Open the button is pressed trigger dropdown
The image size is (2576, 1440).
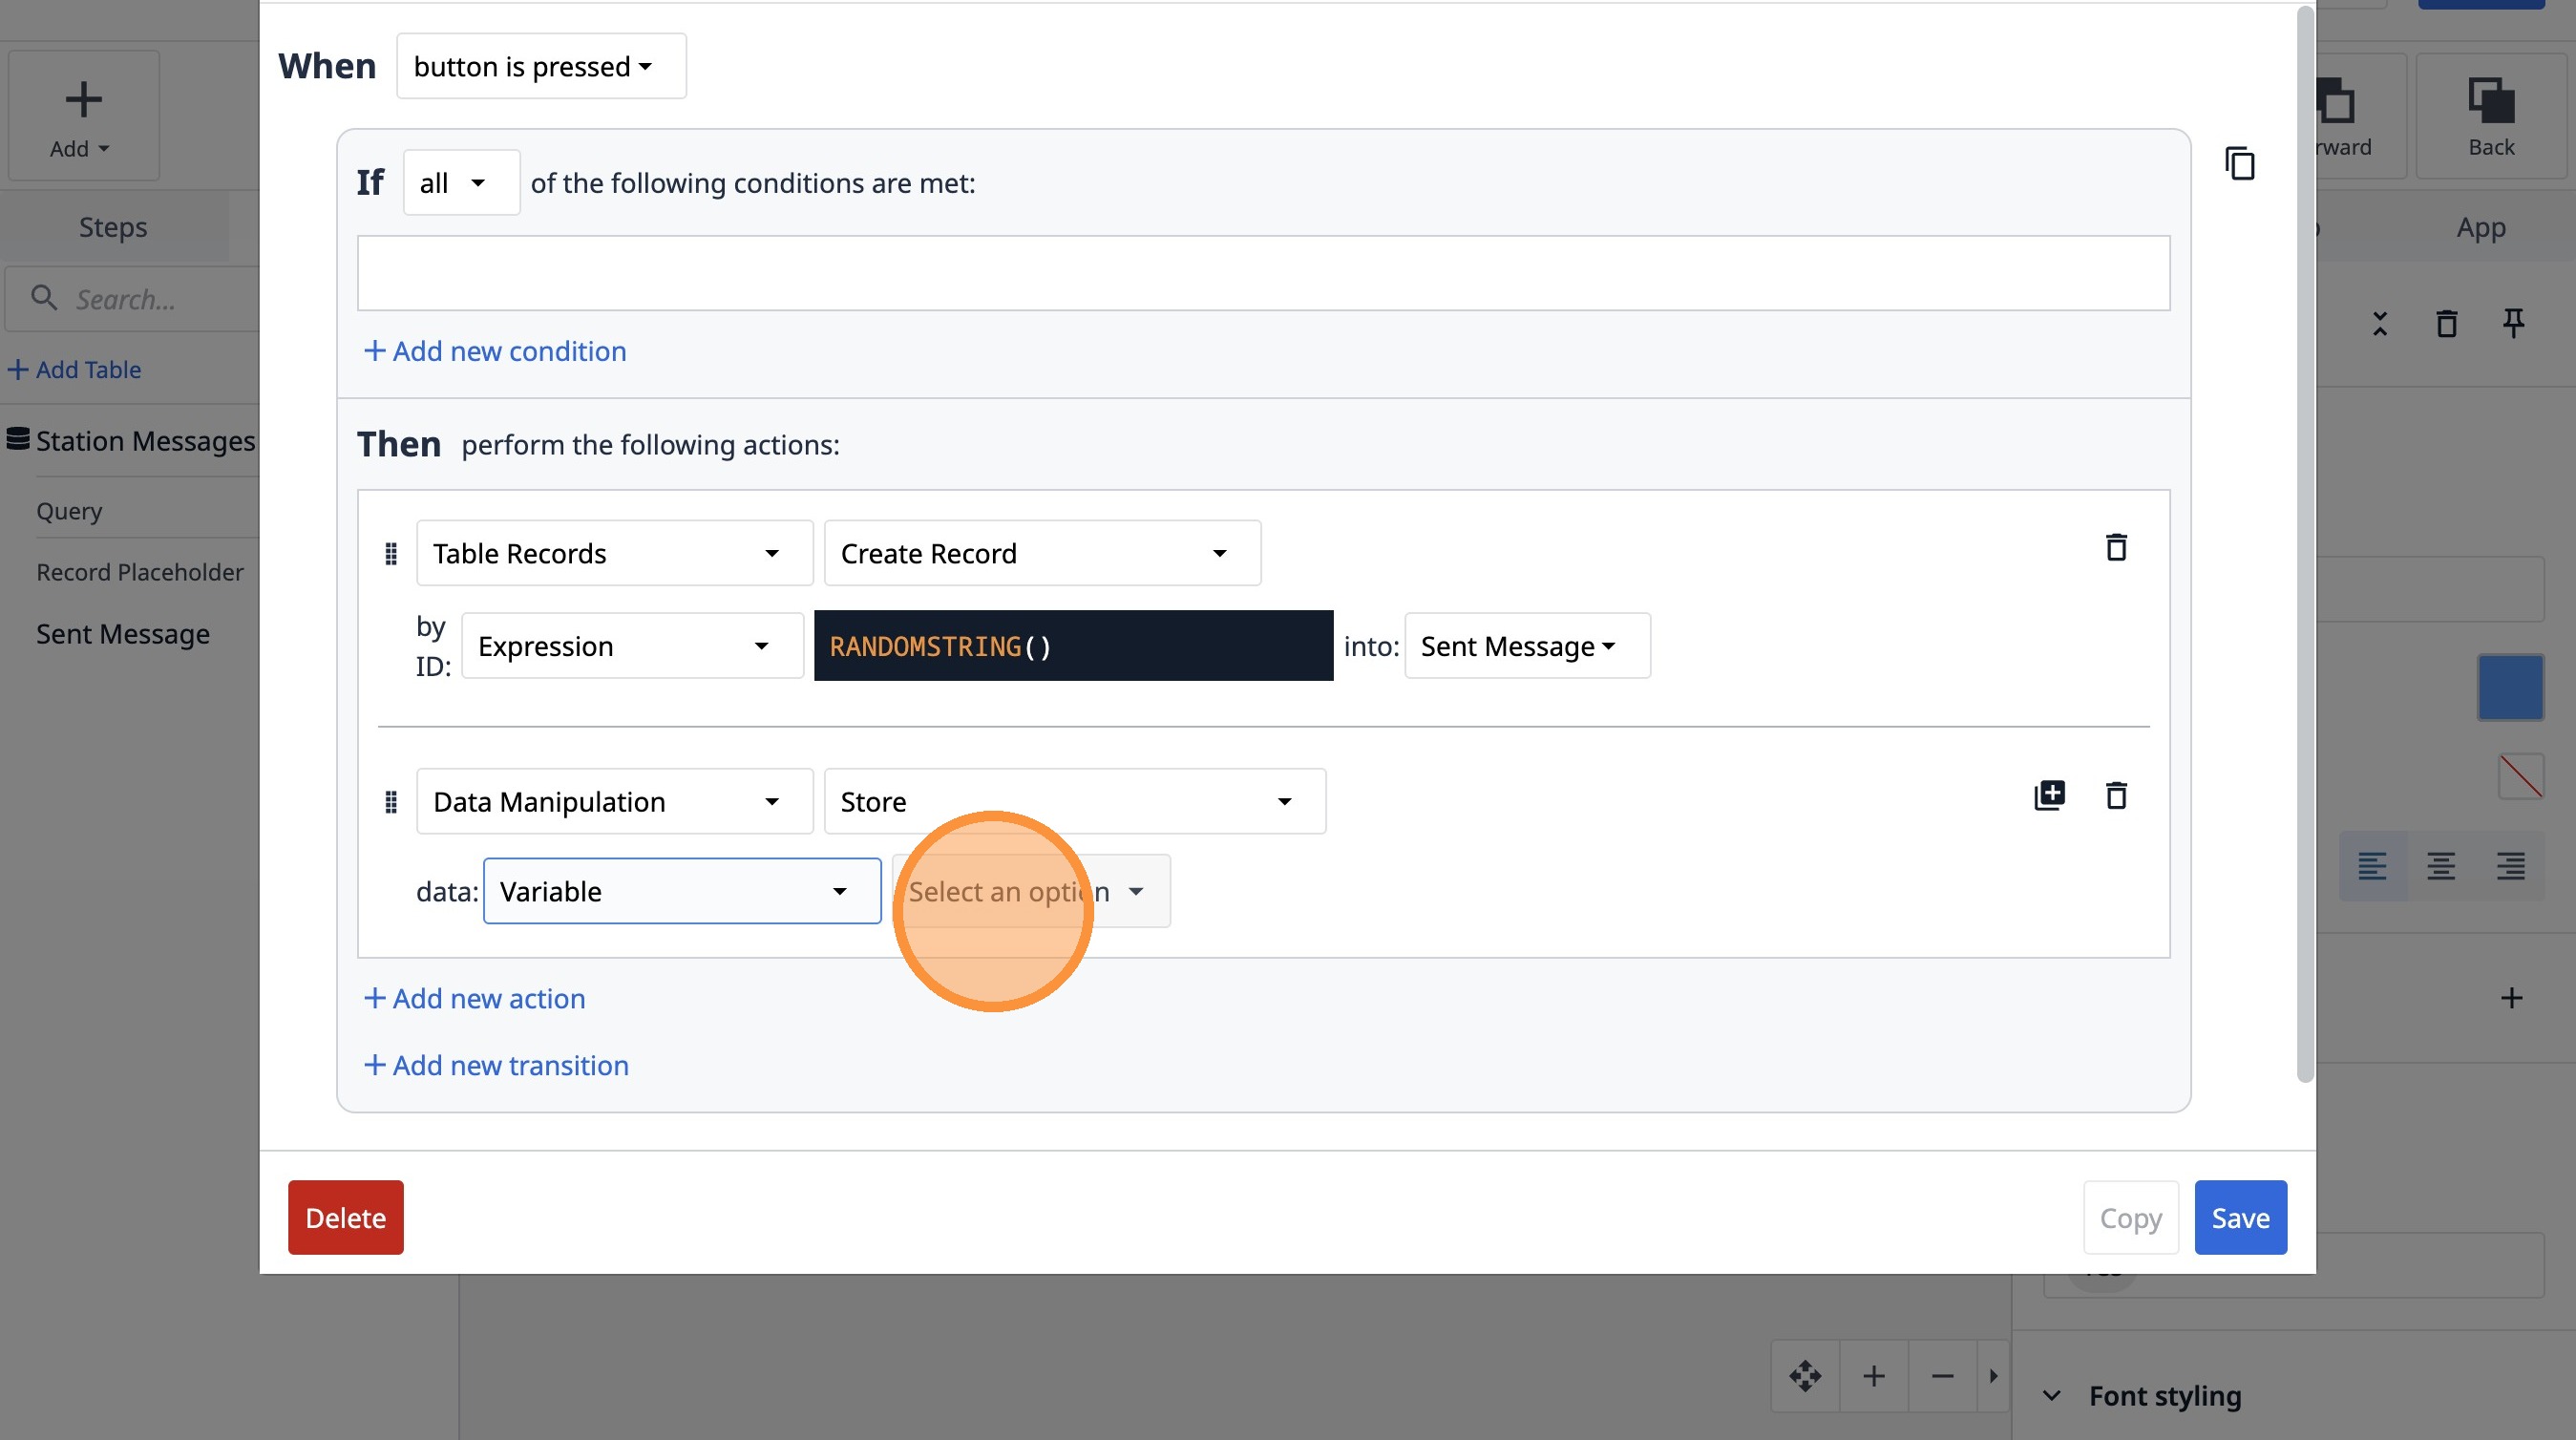tap(541, 66)
